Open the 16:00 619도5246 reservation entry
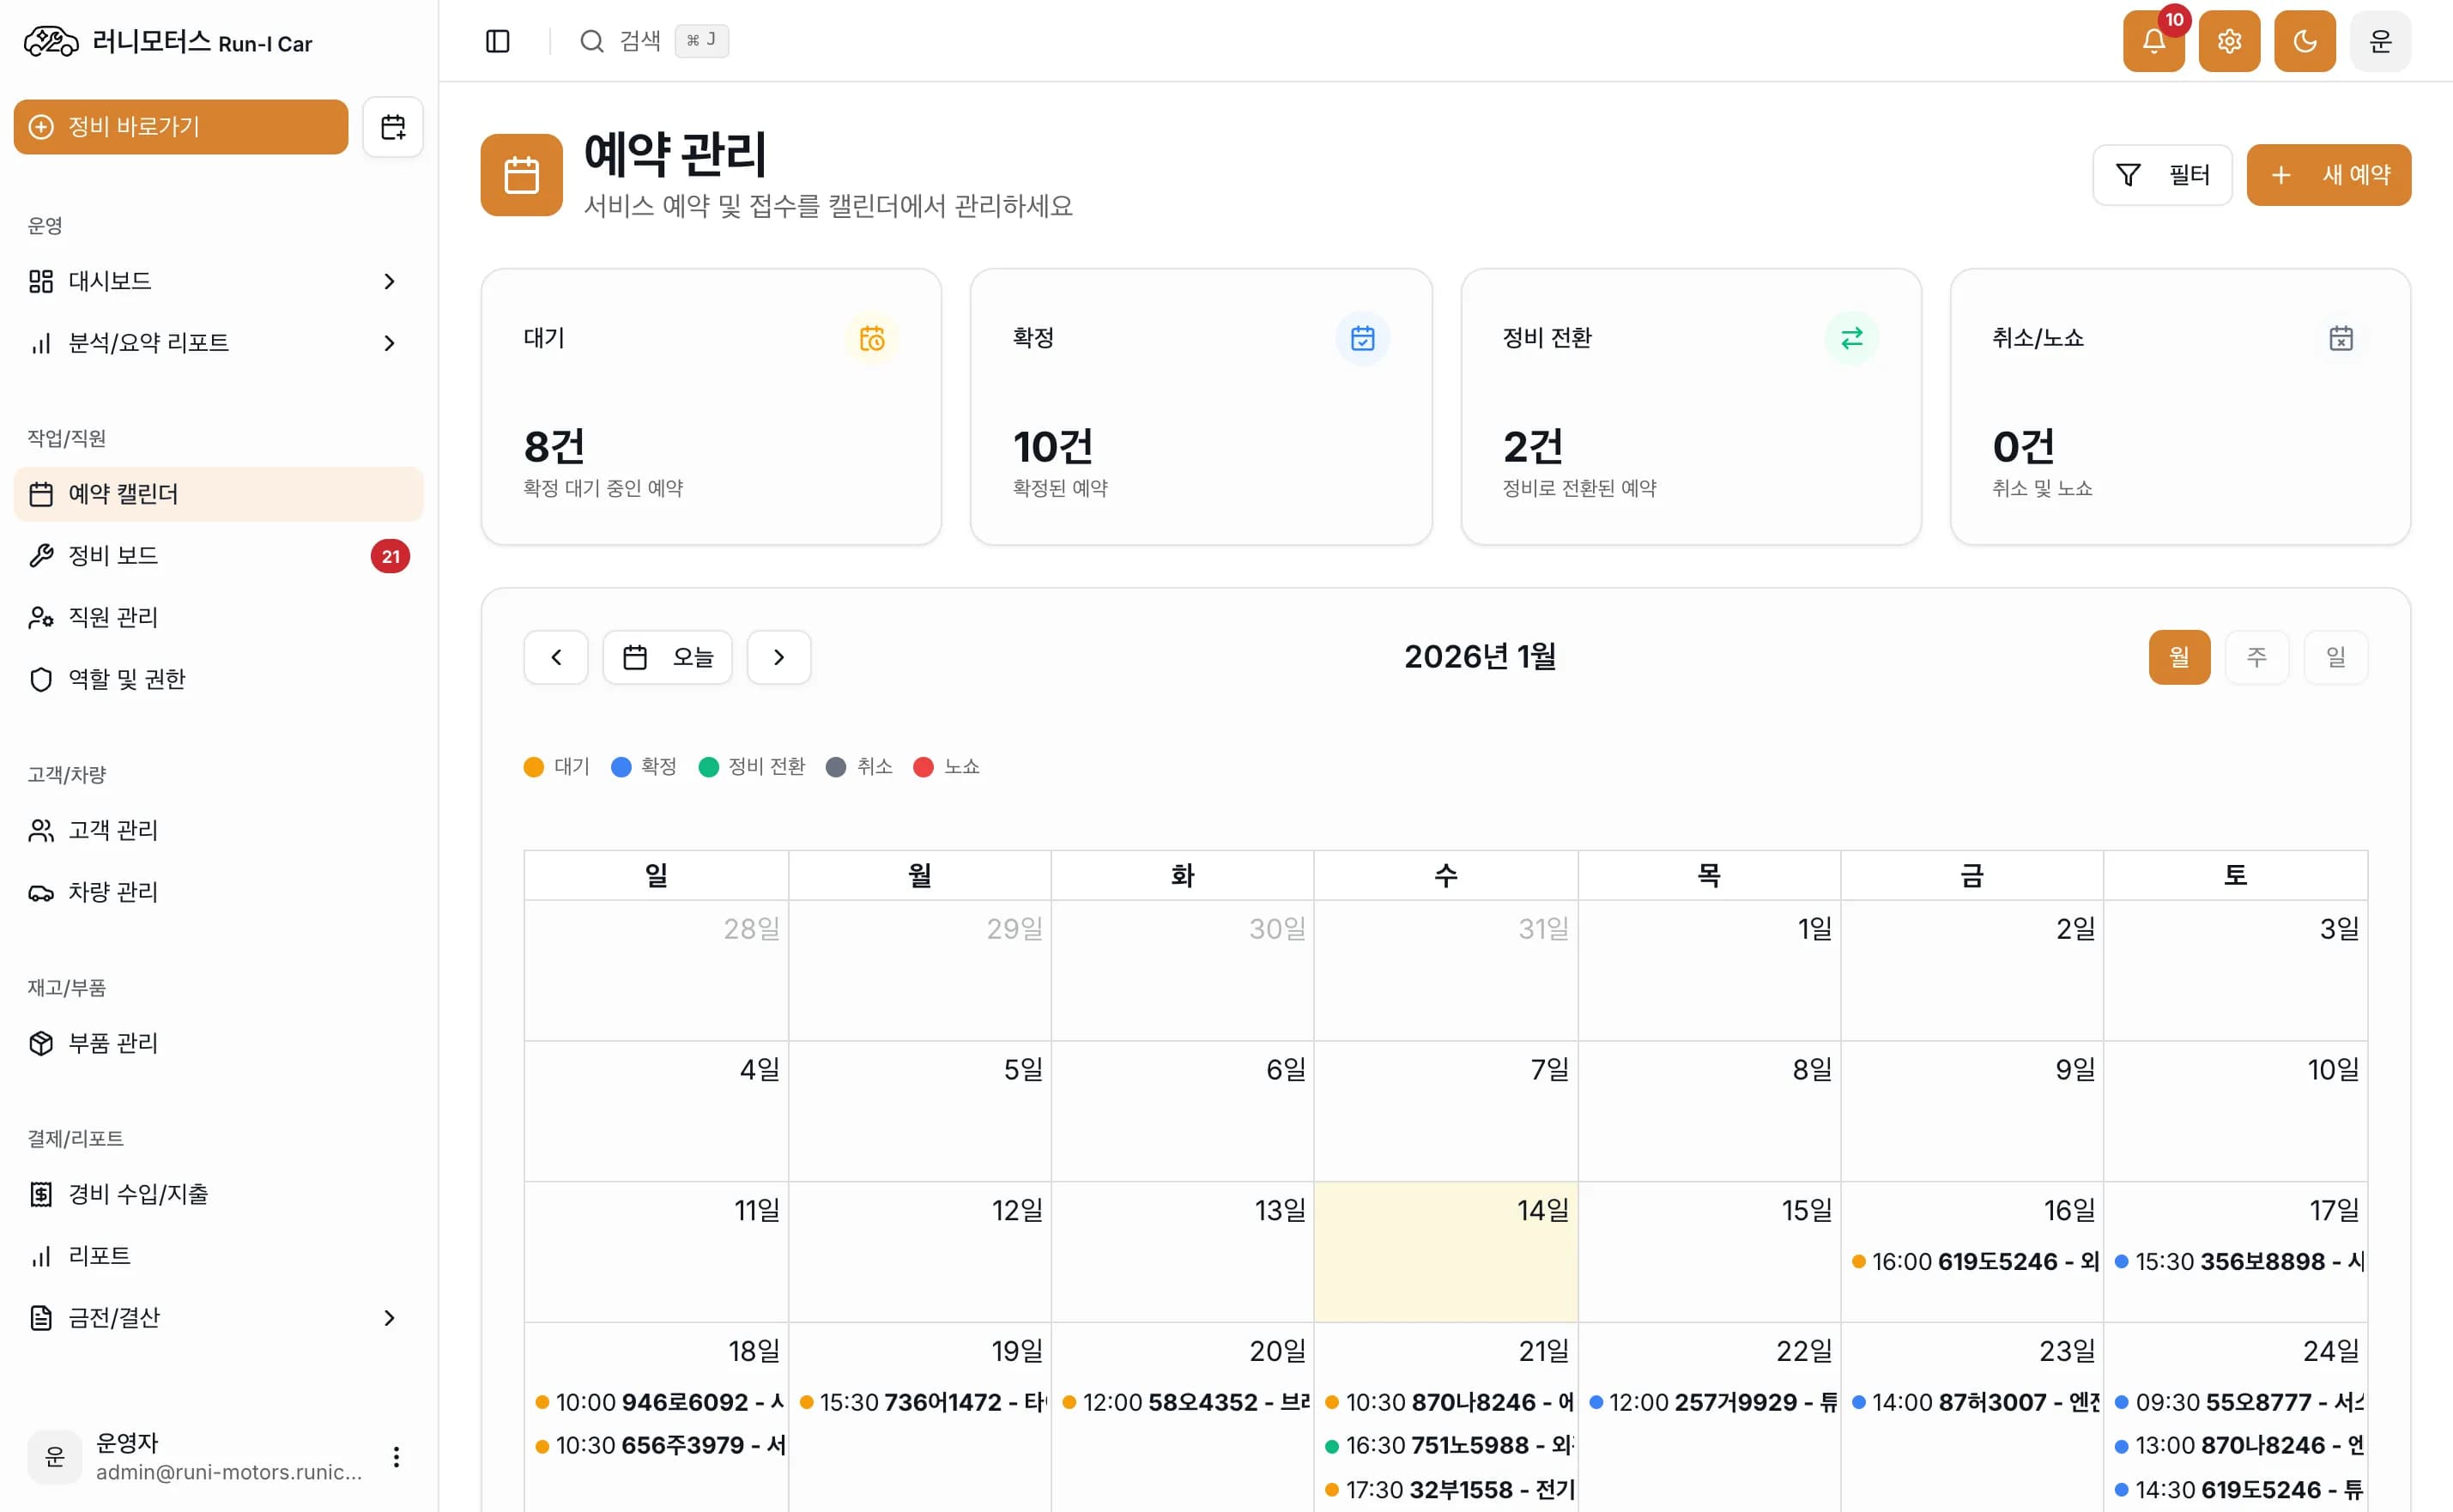 [x=1974, y=1262]
